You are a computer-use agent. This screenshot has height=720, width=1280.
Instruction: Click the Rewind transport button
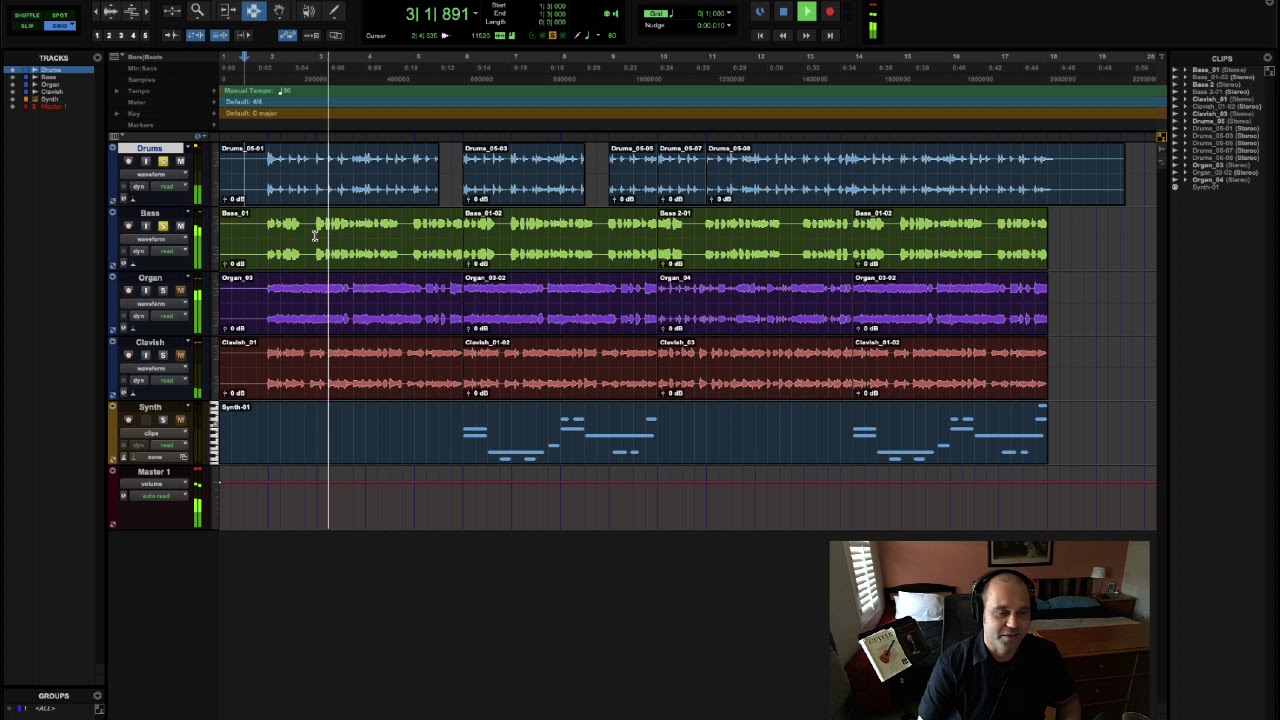pos(783,35)
